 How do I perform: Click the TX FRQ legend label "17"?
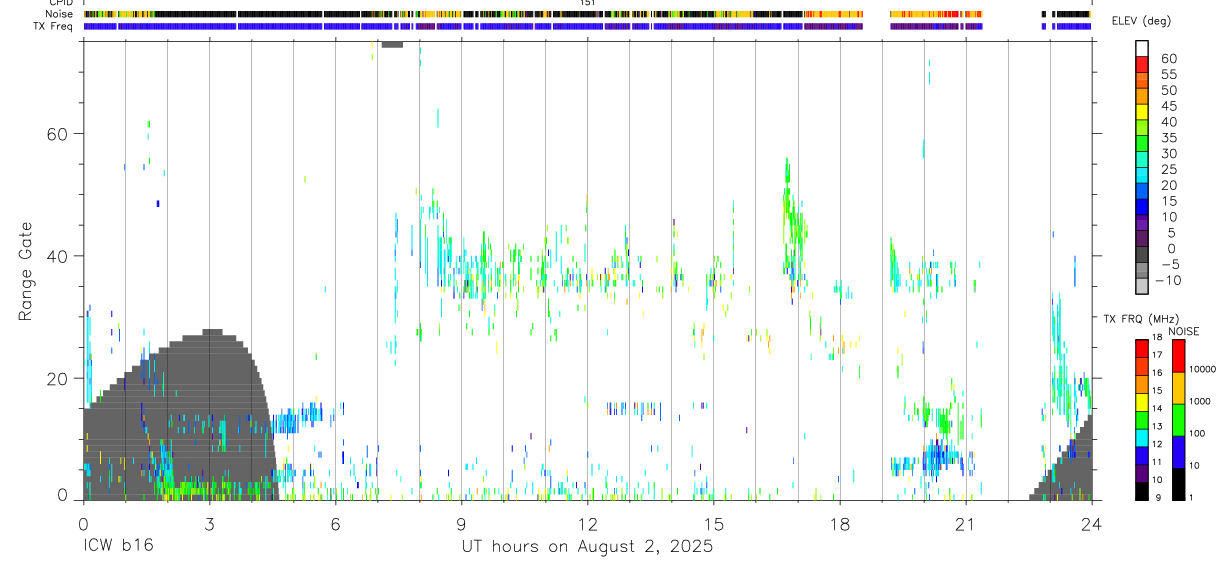coord(1158,355)
